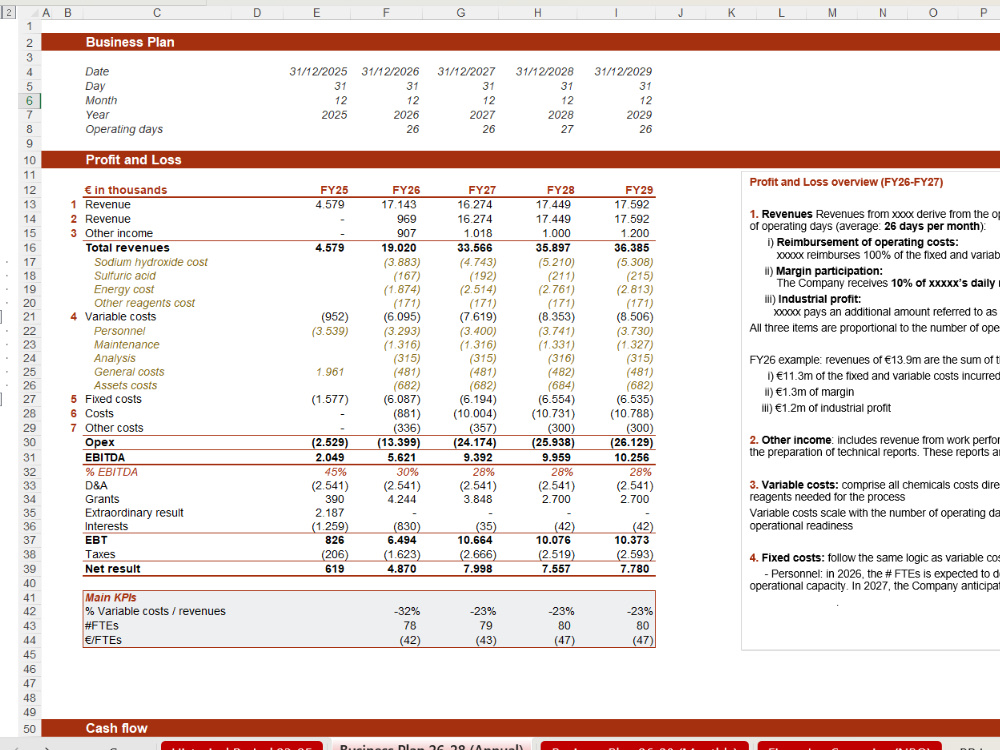The height and width of the screenshot is (750, 1000).
Task: Select #FTEs FY26 value 78
Action: tap(410, 626)
